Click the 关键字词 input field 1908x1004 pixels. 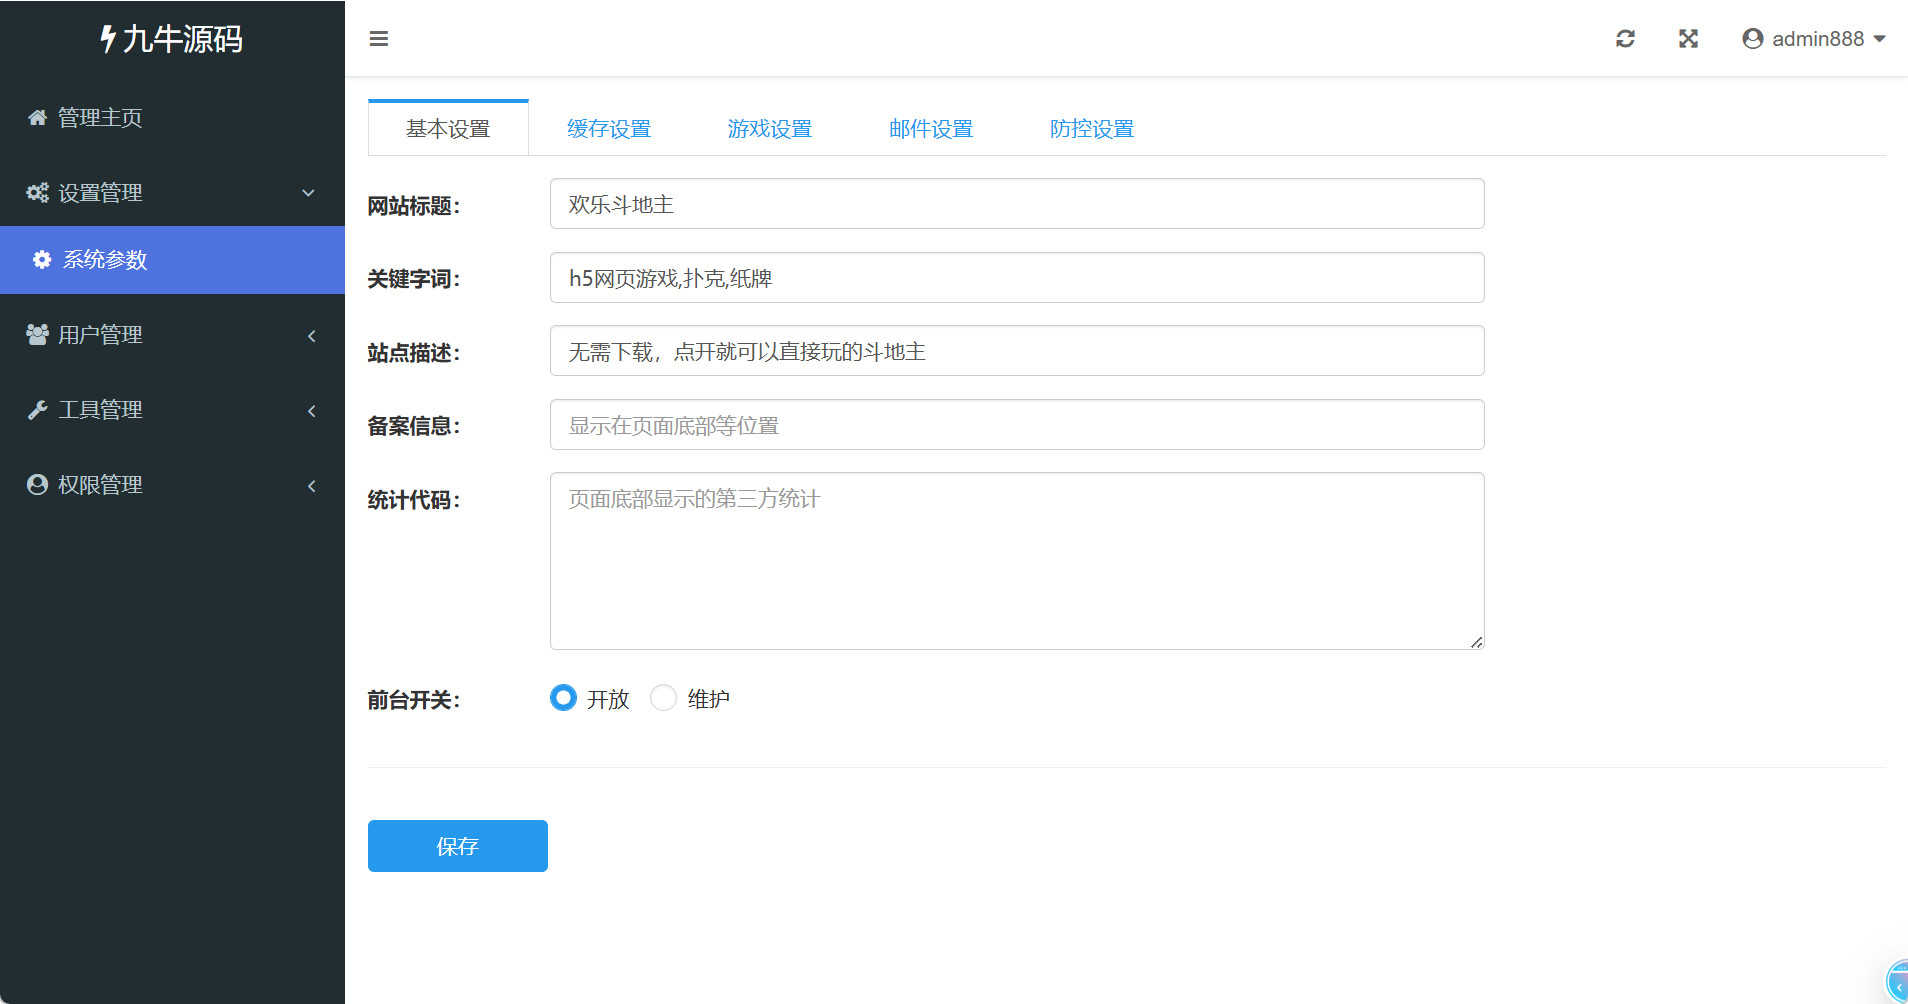pos(1017,278)
